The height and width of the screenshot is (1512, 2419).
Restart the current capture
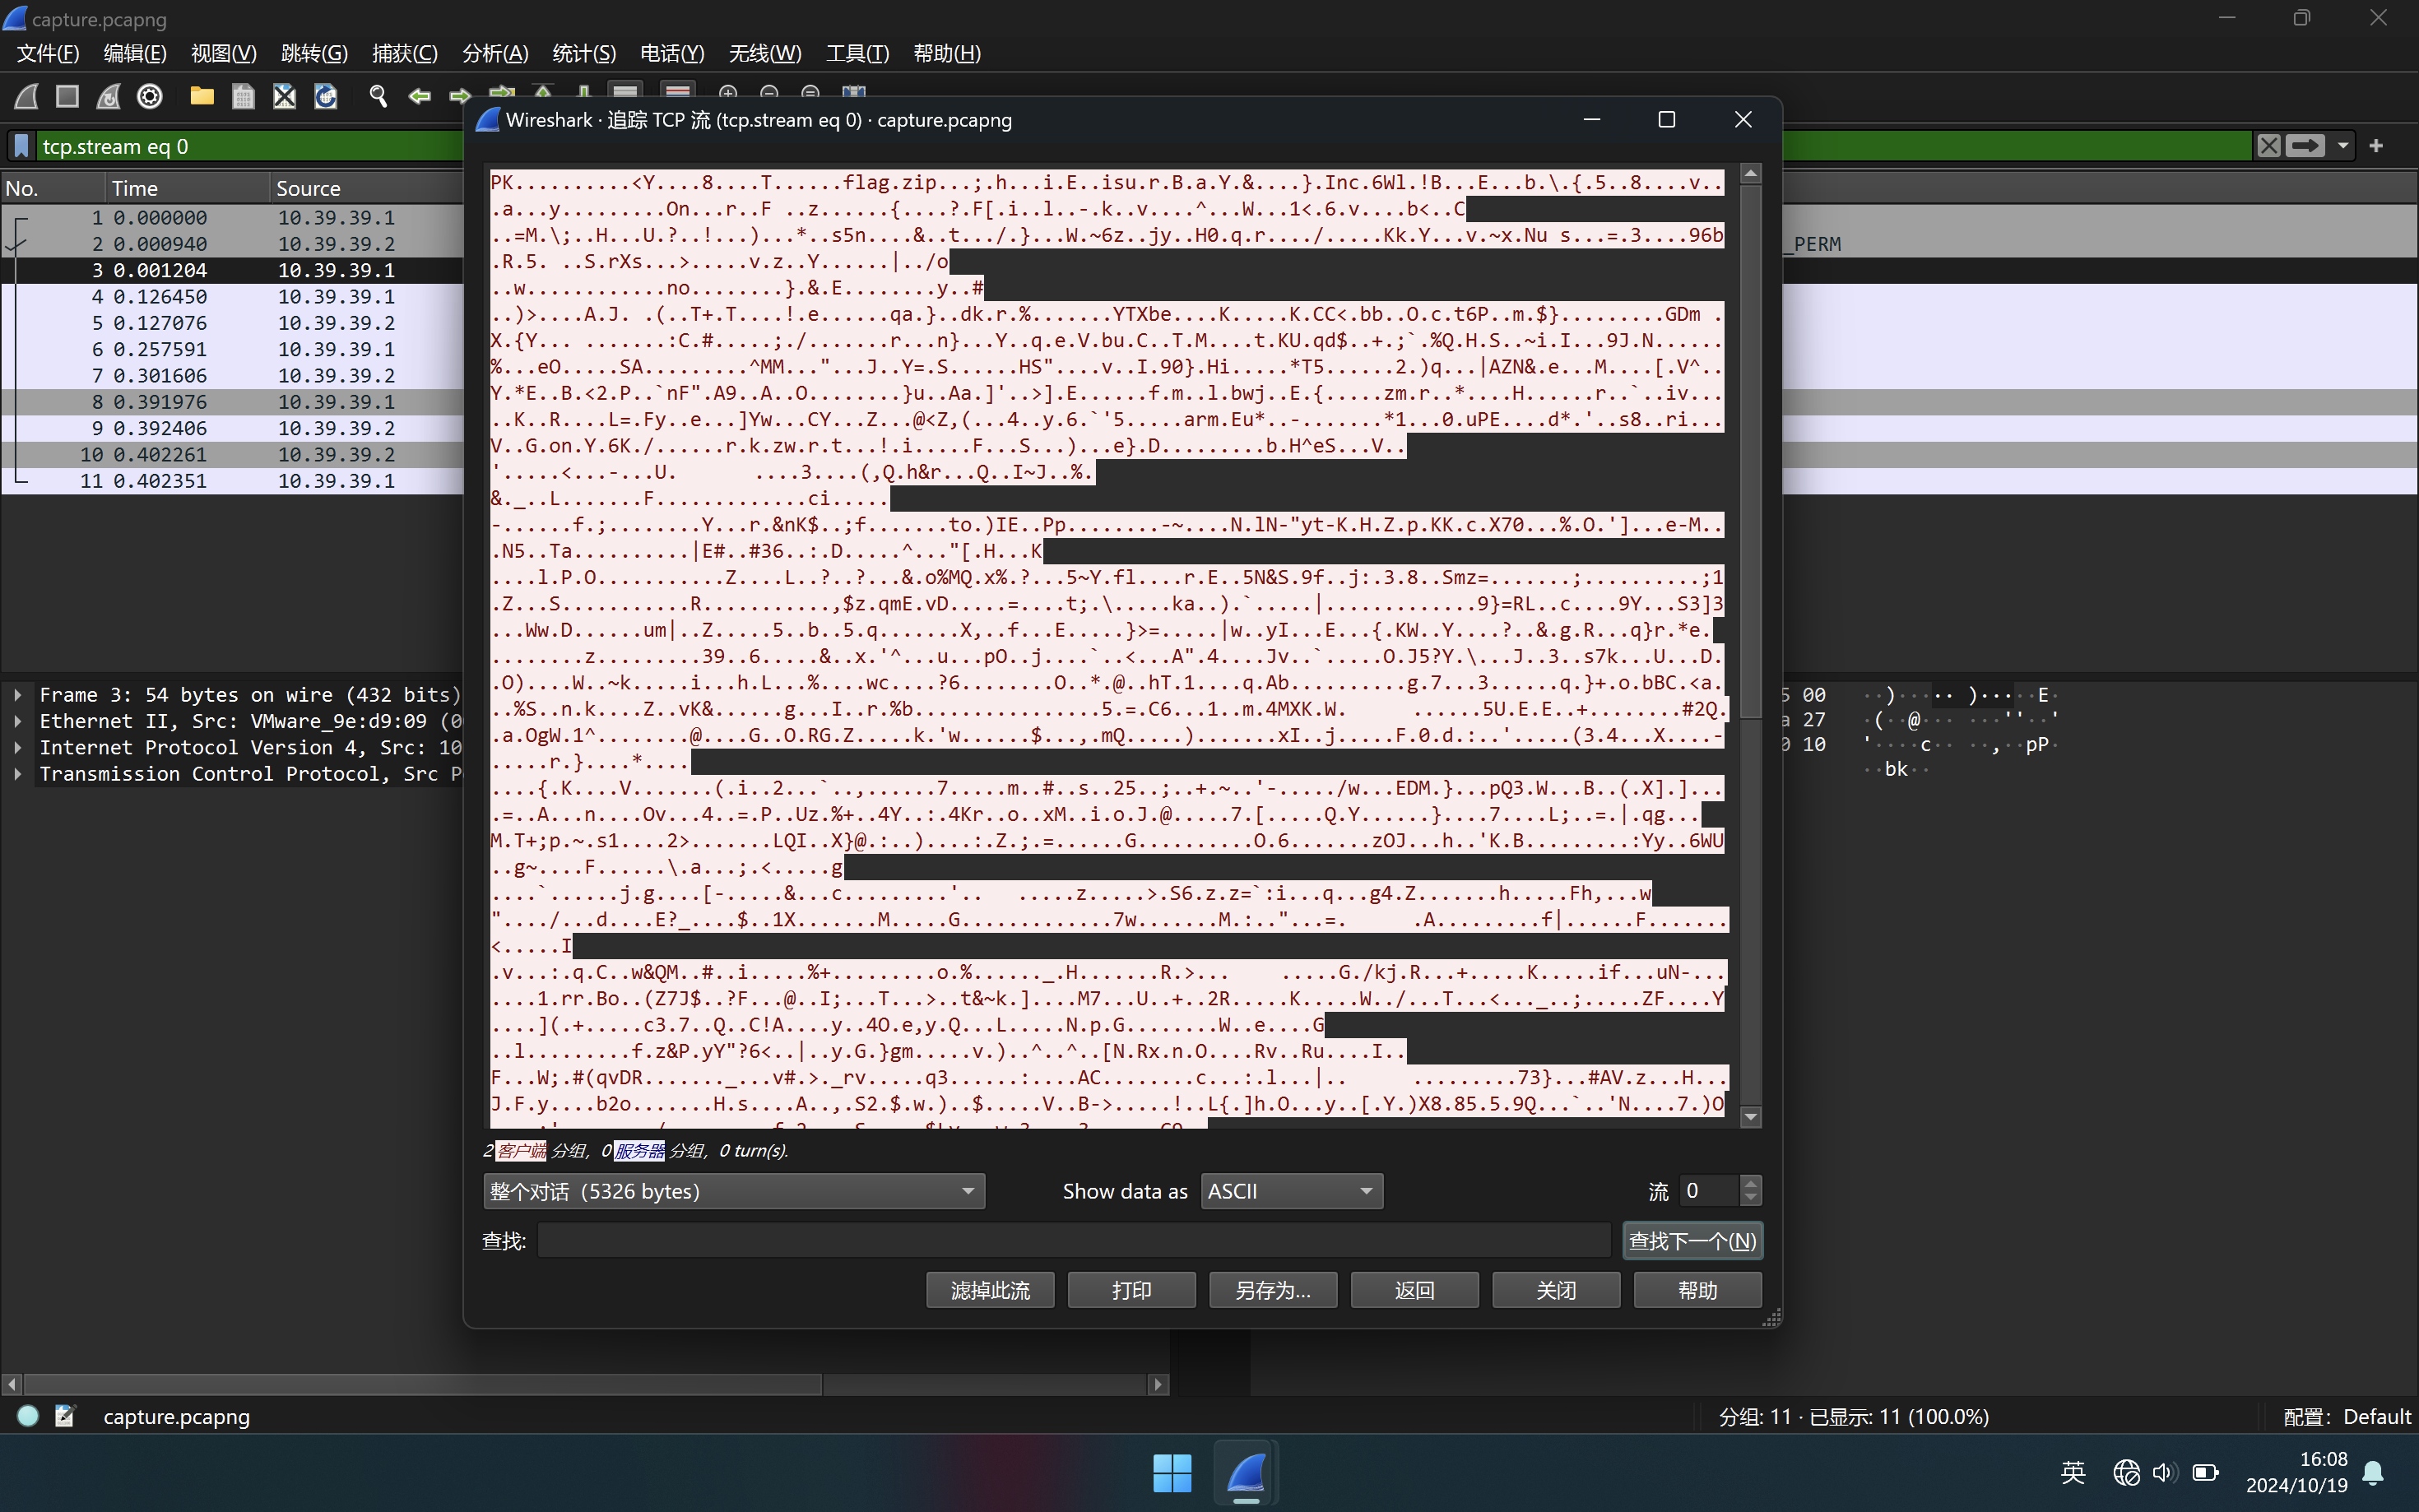pos(108,96)
